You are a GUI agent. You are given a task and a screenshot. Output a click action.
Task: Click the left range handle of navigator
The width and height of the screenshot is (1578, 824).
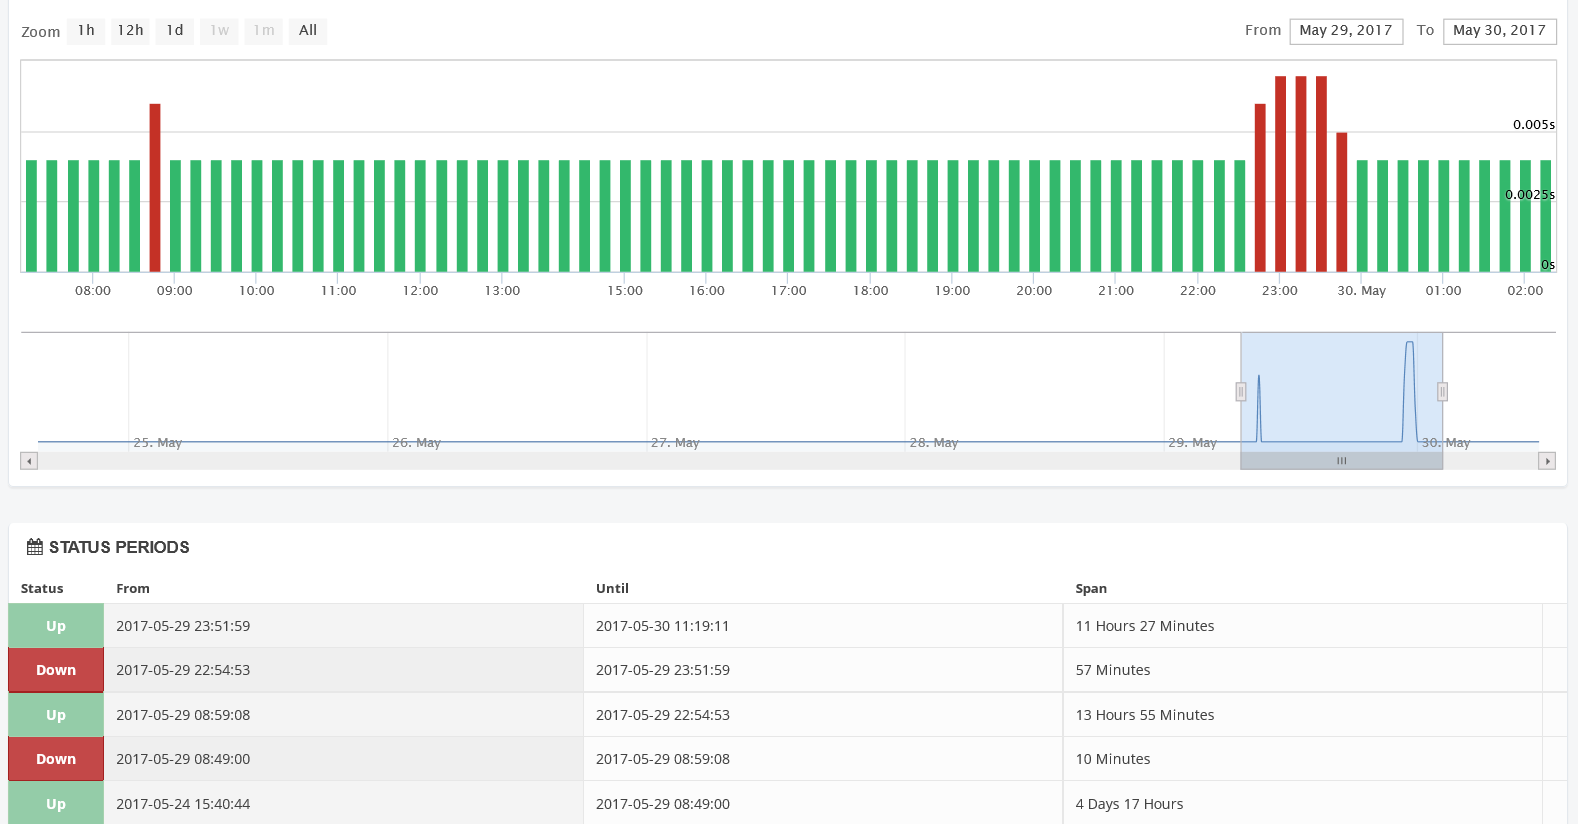tap(1241, 392)
